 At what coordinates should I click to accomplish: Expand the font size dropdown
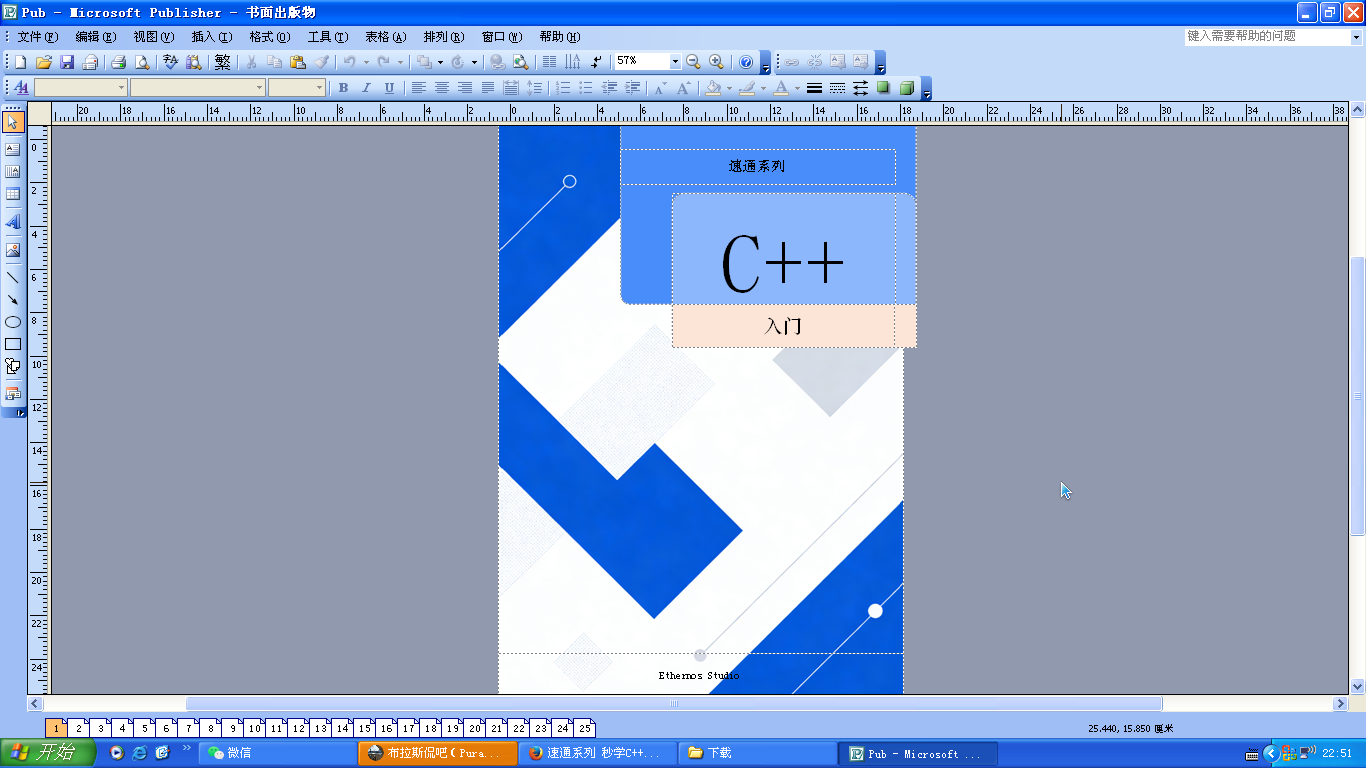320,88
